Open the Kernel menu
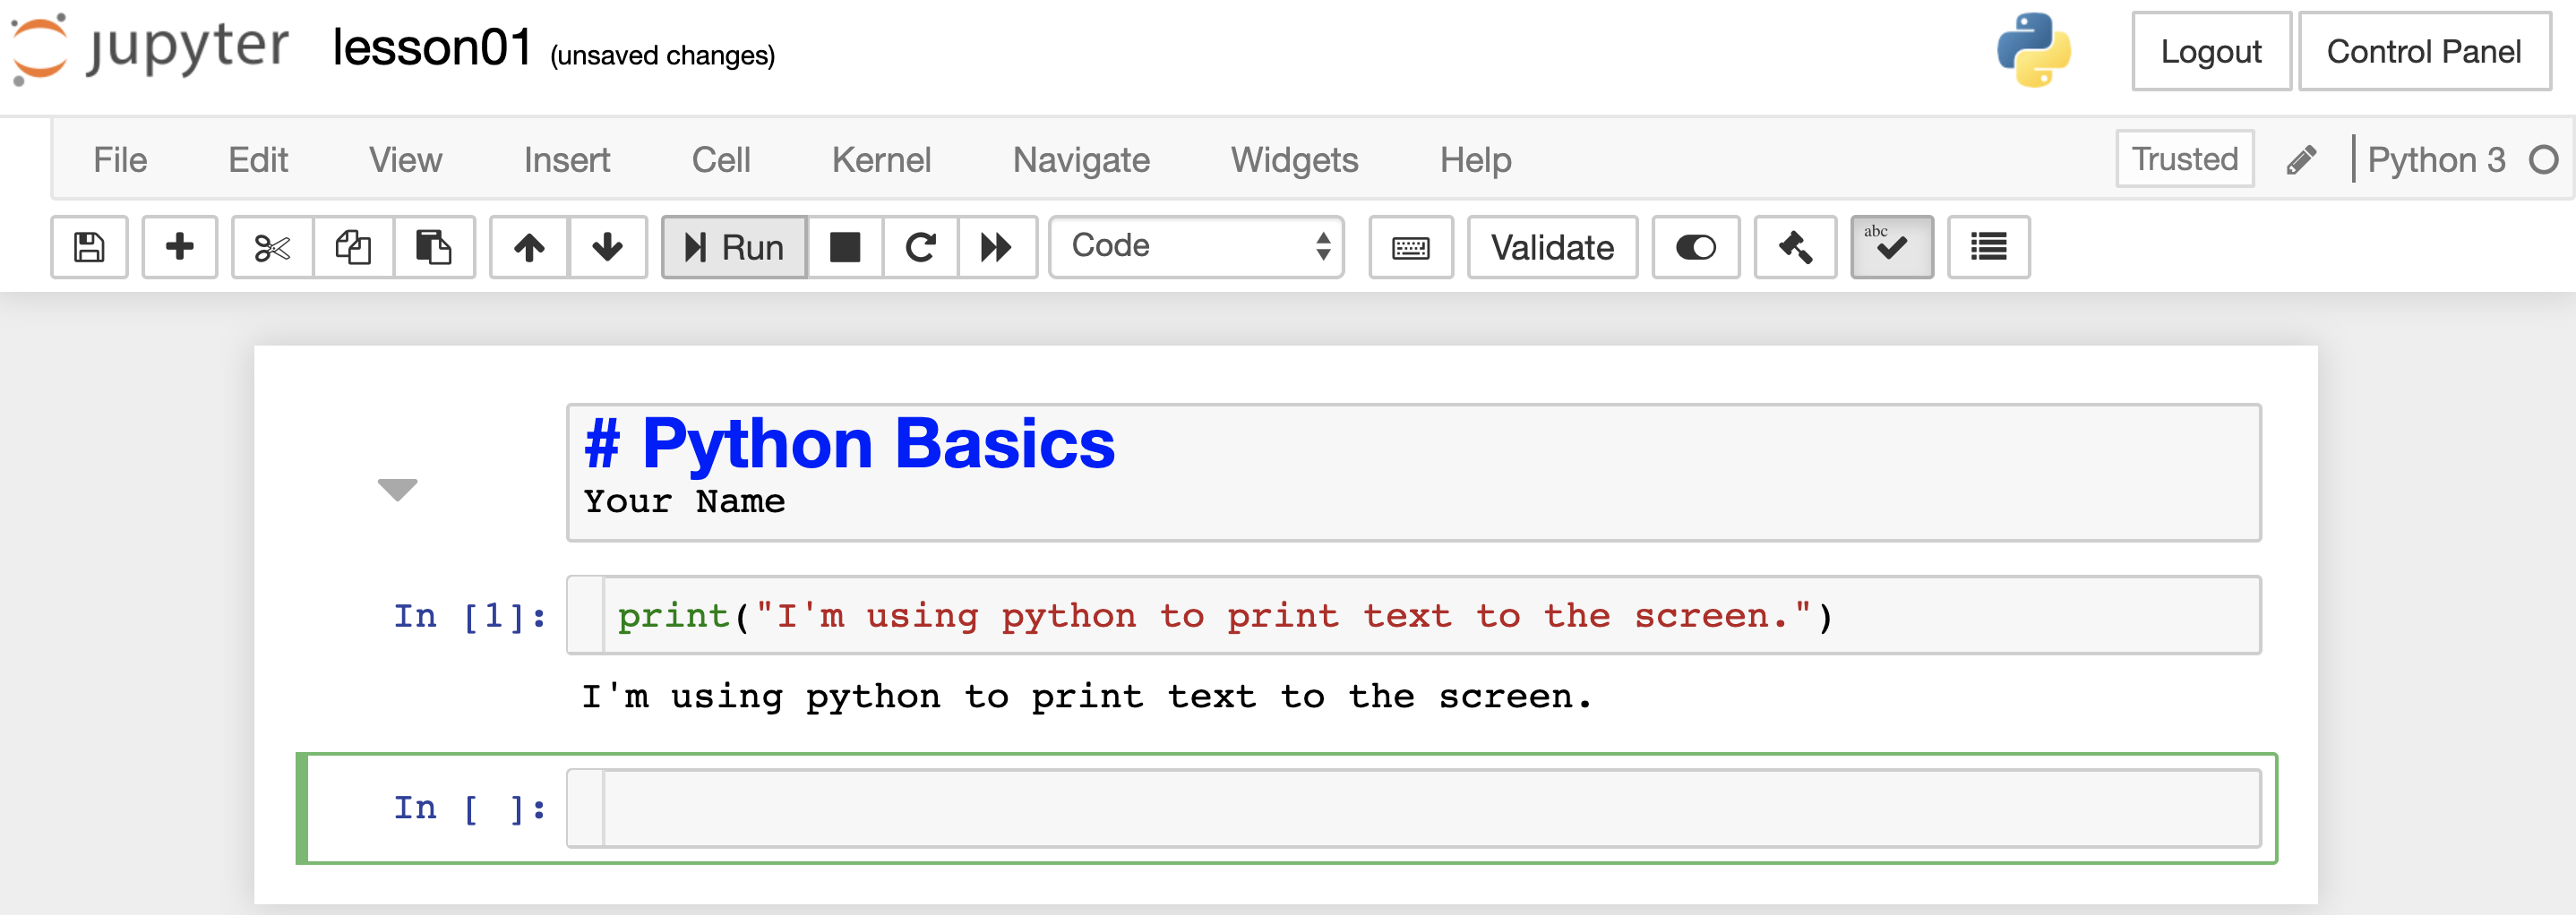 click(x=880, y=160)
